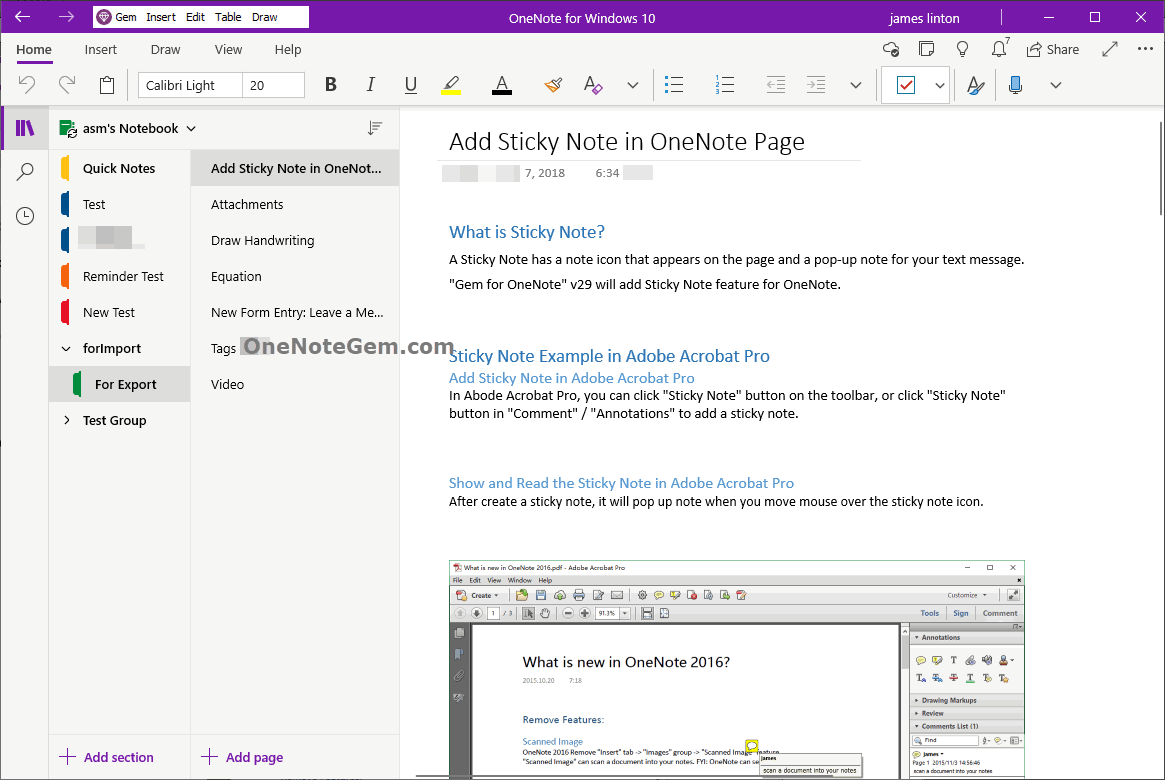1165x780 pixels.
Task: Open the Gem Edit menu
Action: coord(195,17)
